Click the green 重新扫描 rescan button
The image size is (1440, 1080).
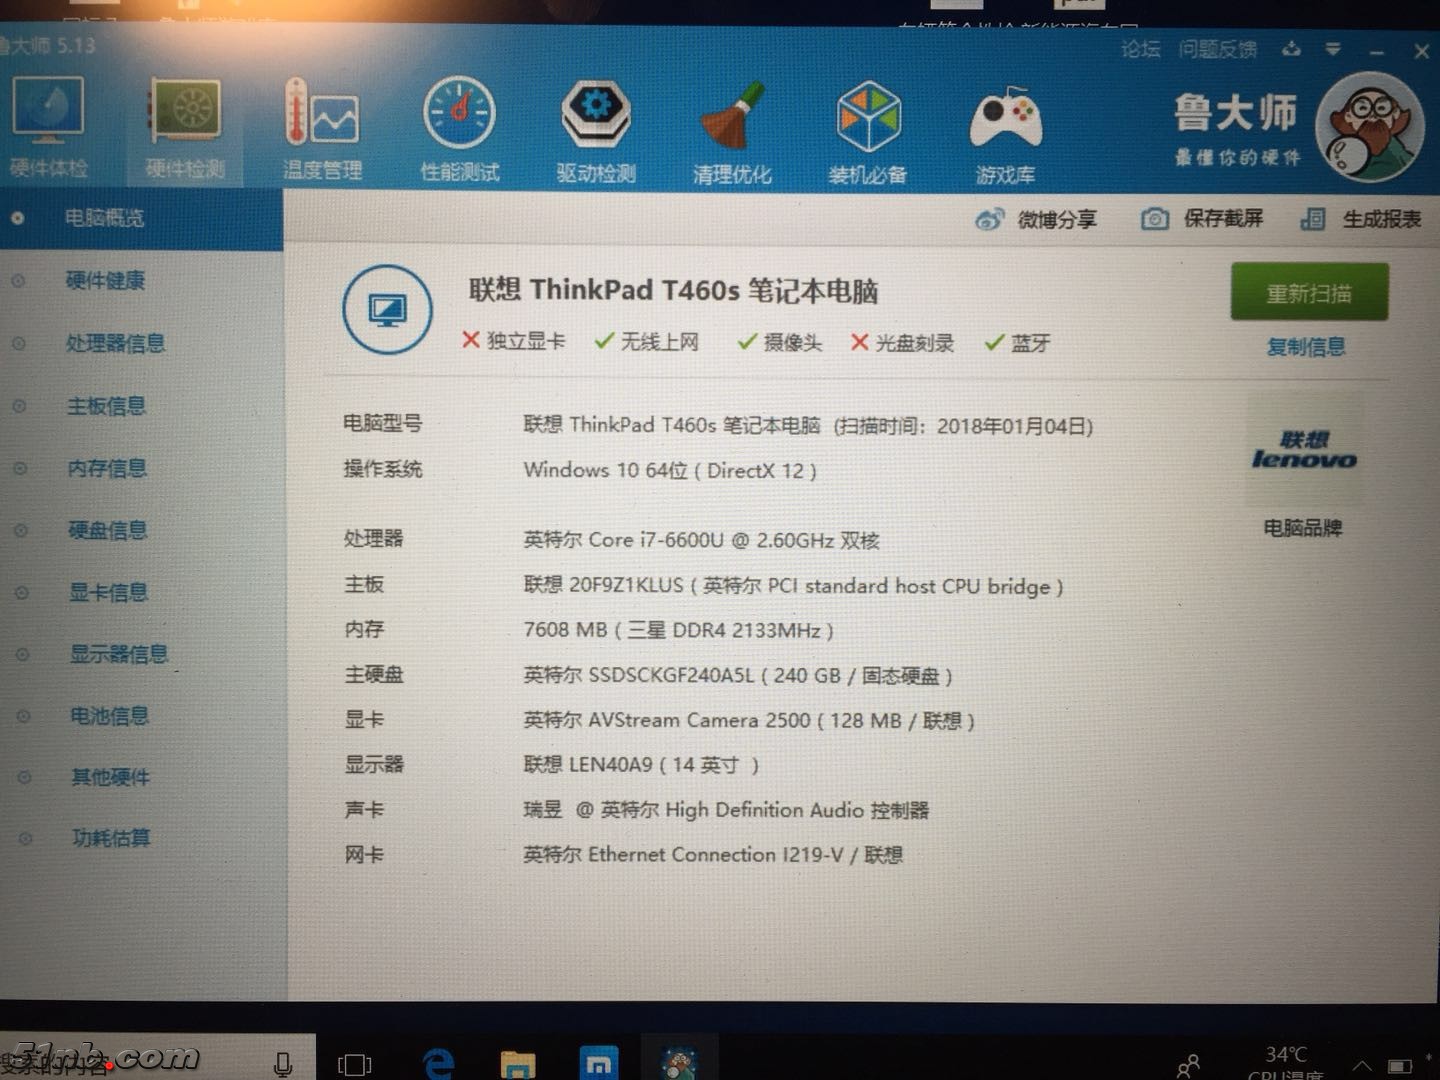tap(1309, 292)
